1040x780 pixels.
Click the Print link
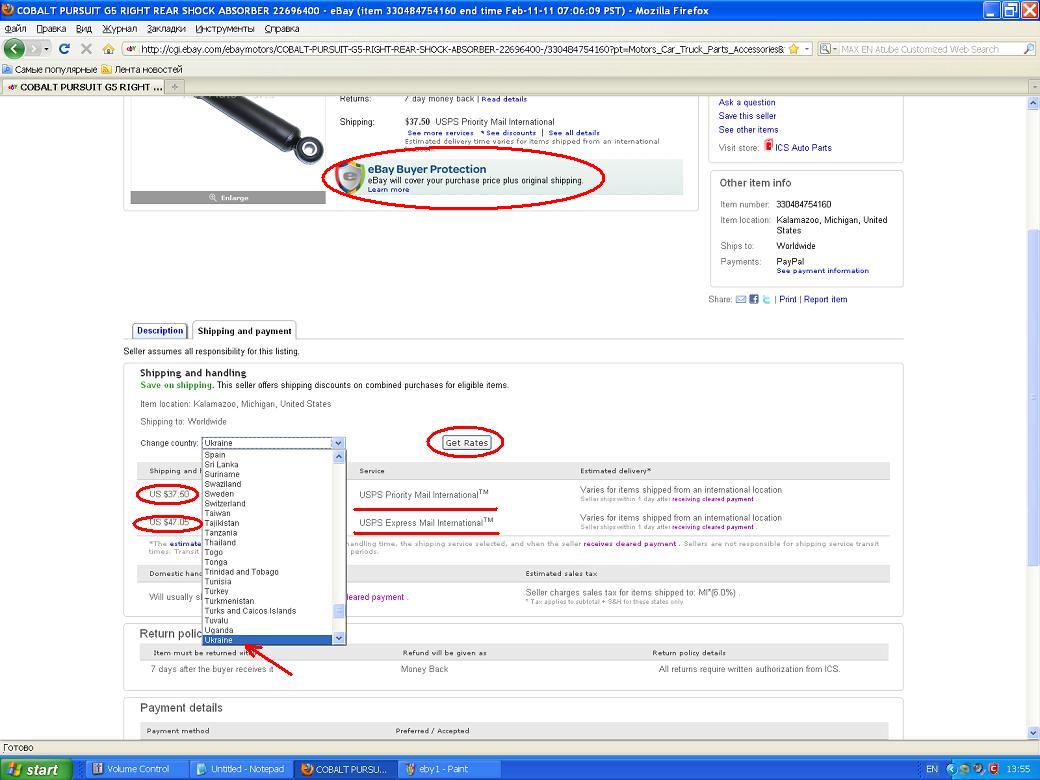point(788,299)
